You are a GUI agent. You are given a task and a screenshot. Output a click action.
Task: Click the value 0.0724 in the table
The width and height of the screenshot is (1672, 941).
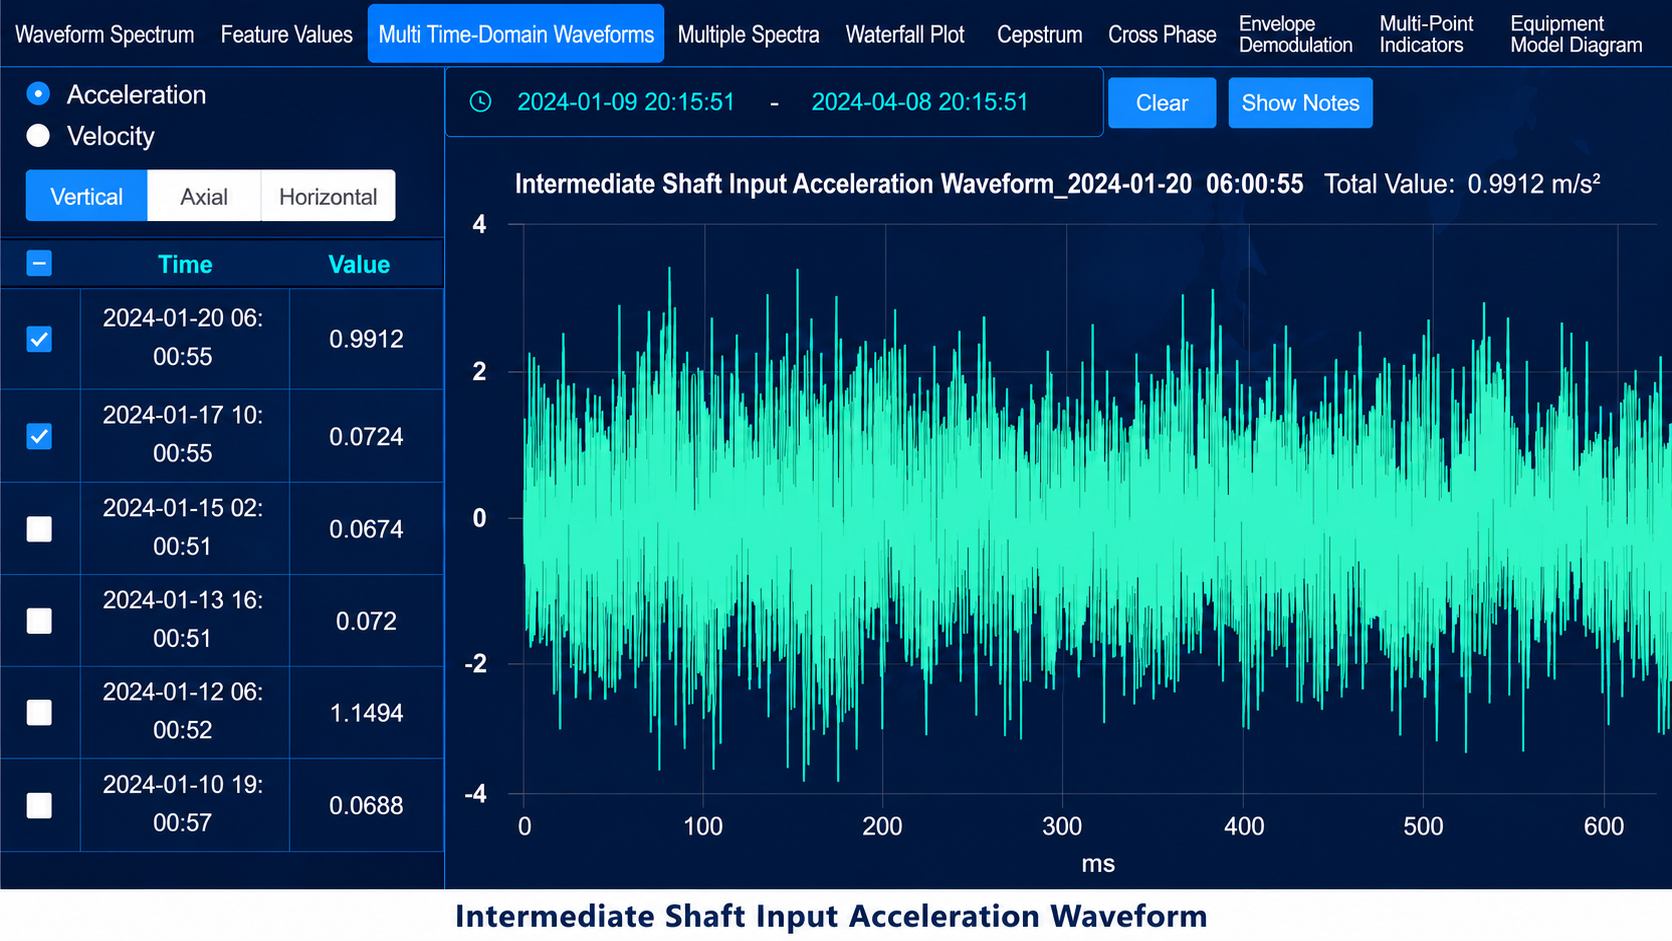point(366,436)
